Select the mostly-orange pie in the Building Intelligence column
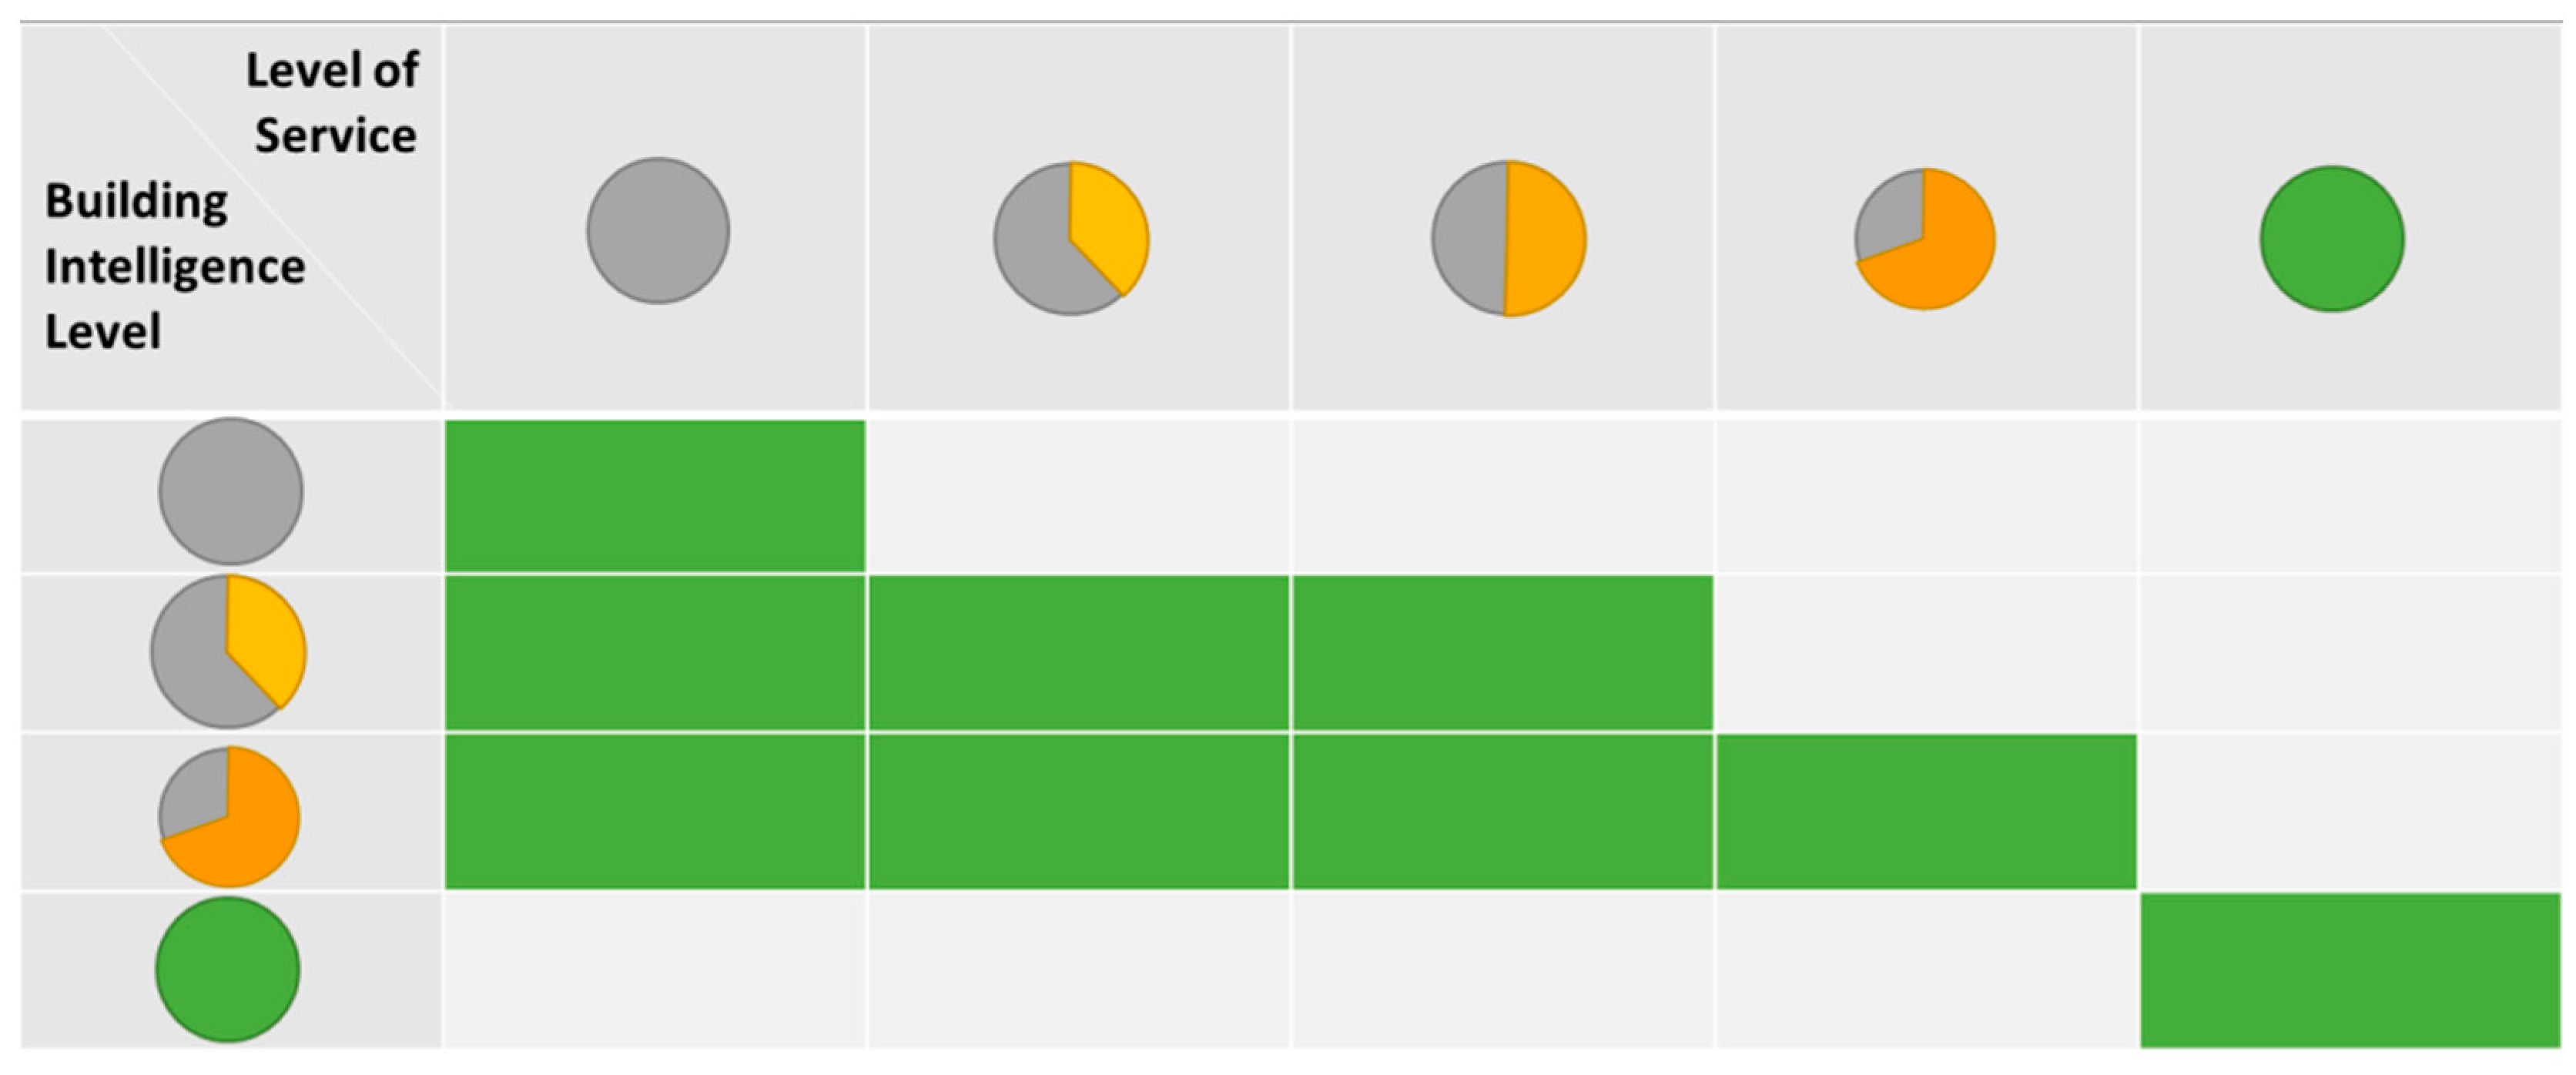2576x1075 pixels. (x=229, y=816)
